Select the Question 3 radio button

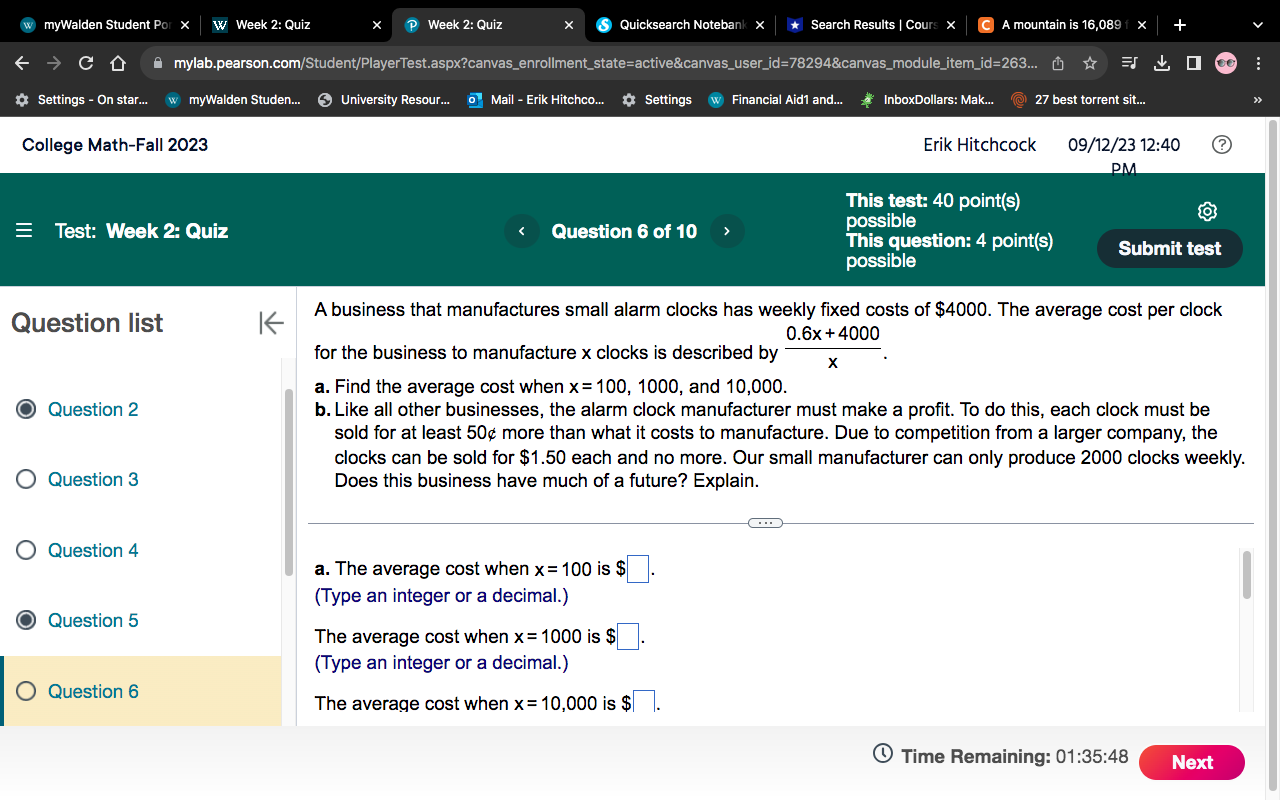28,479
